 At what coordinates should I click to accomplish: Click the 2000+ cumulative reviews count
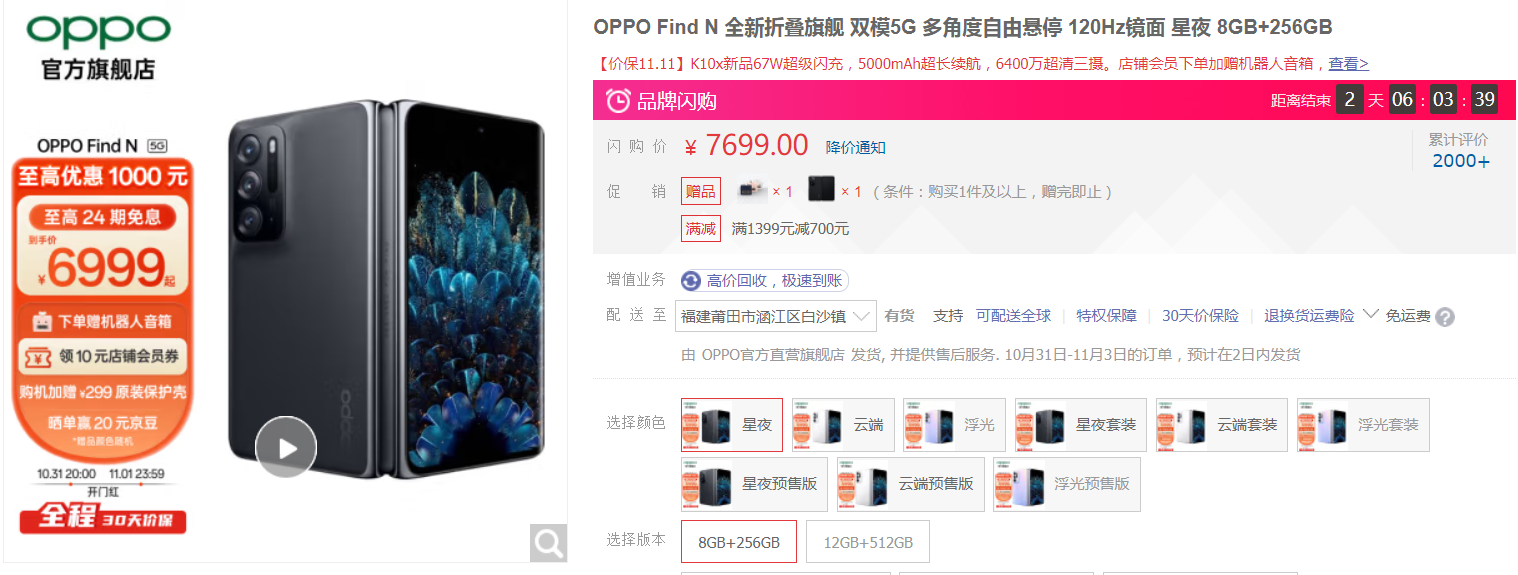point(1461,161)
